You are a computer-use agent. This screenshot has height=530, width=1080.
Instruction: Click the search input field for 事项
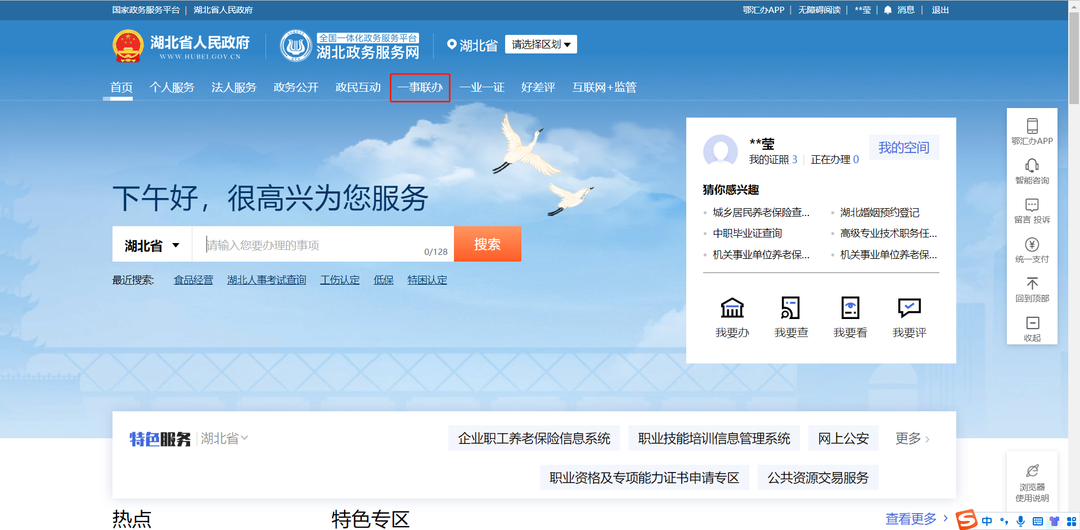click(x=310, y=245)
